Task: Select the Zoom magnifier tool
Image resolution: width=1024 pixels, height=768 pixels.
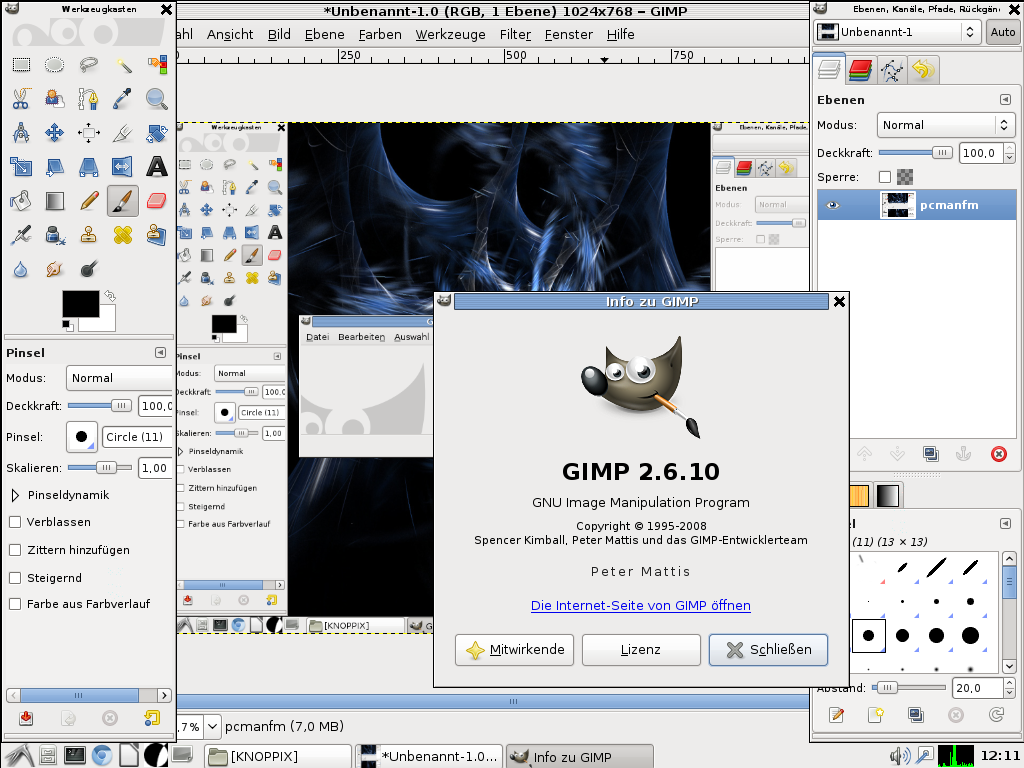Action: click(x=155, y=100)
